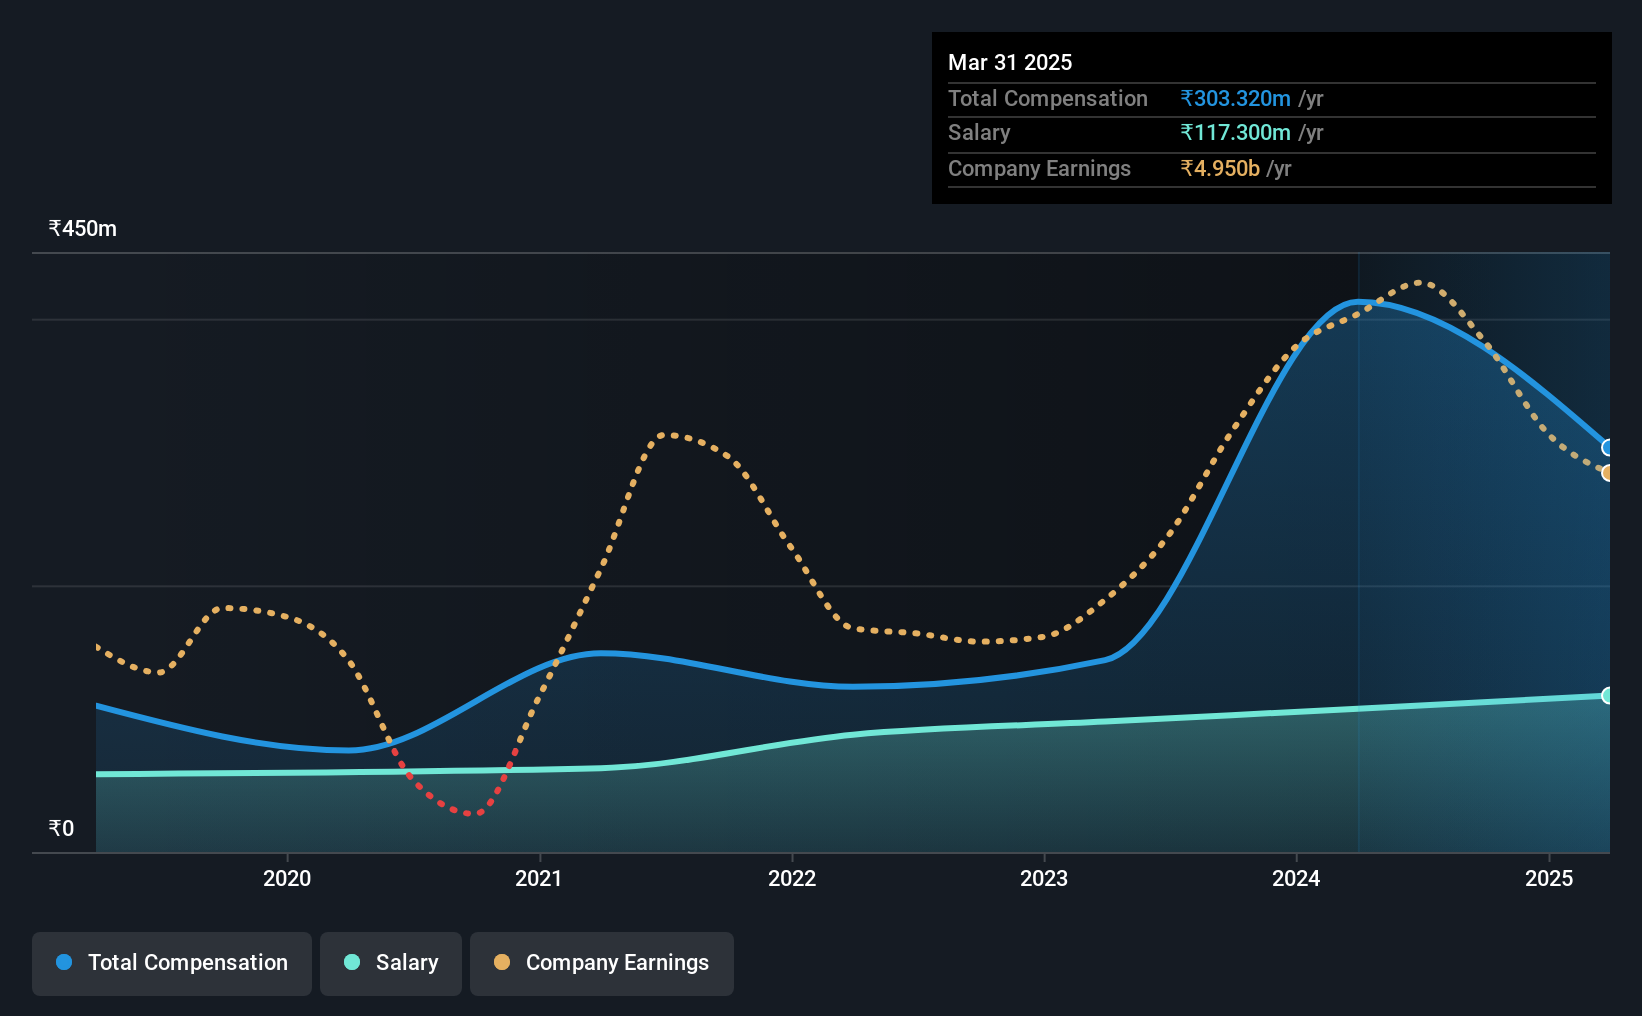Select the blue Total Compensation endpoint marker
Viewport: 1642px width, 1016px height.
1608,447
